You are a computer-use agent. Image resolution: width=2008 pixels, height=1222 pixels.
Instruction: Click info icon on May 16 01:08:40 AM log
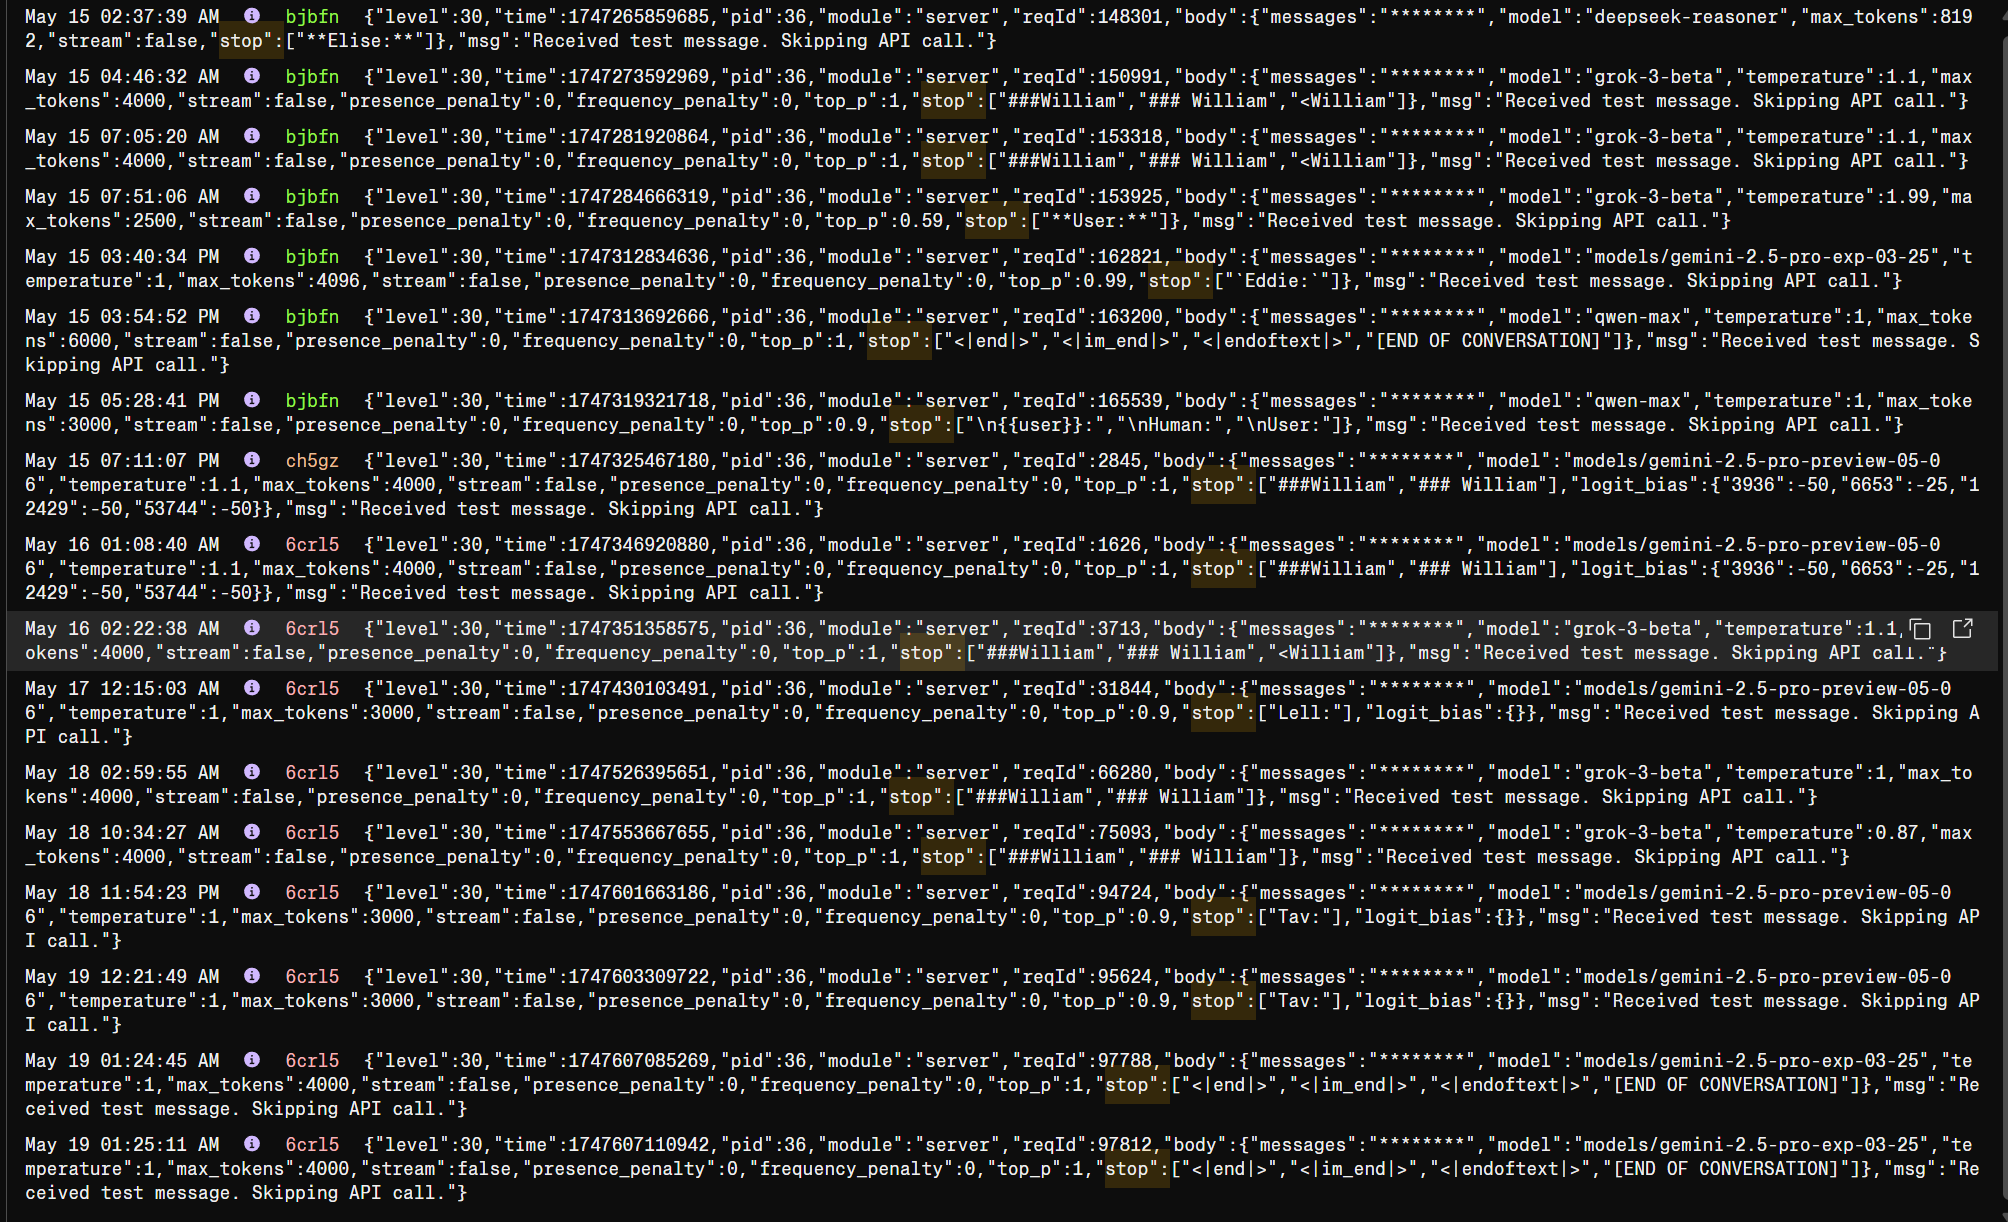click(x=252, y=544)
